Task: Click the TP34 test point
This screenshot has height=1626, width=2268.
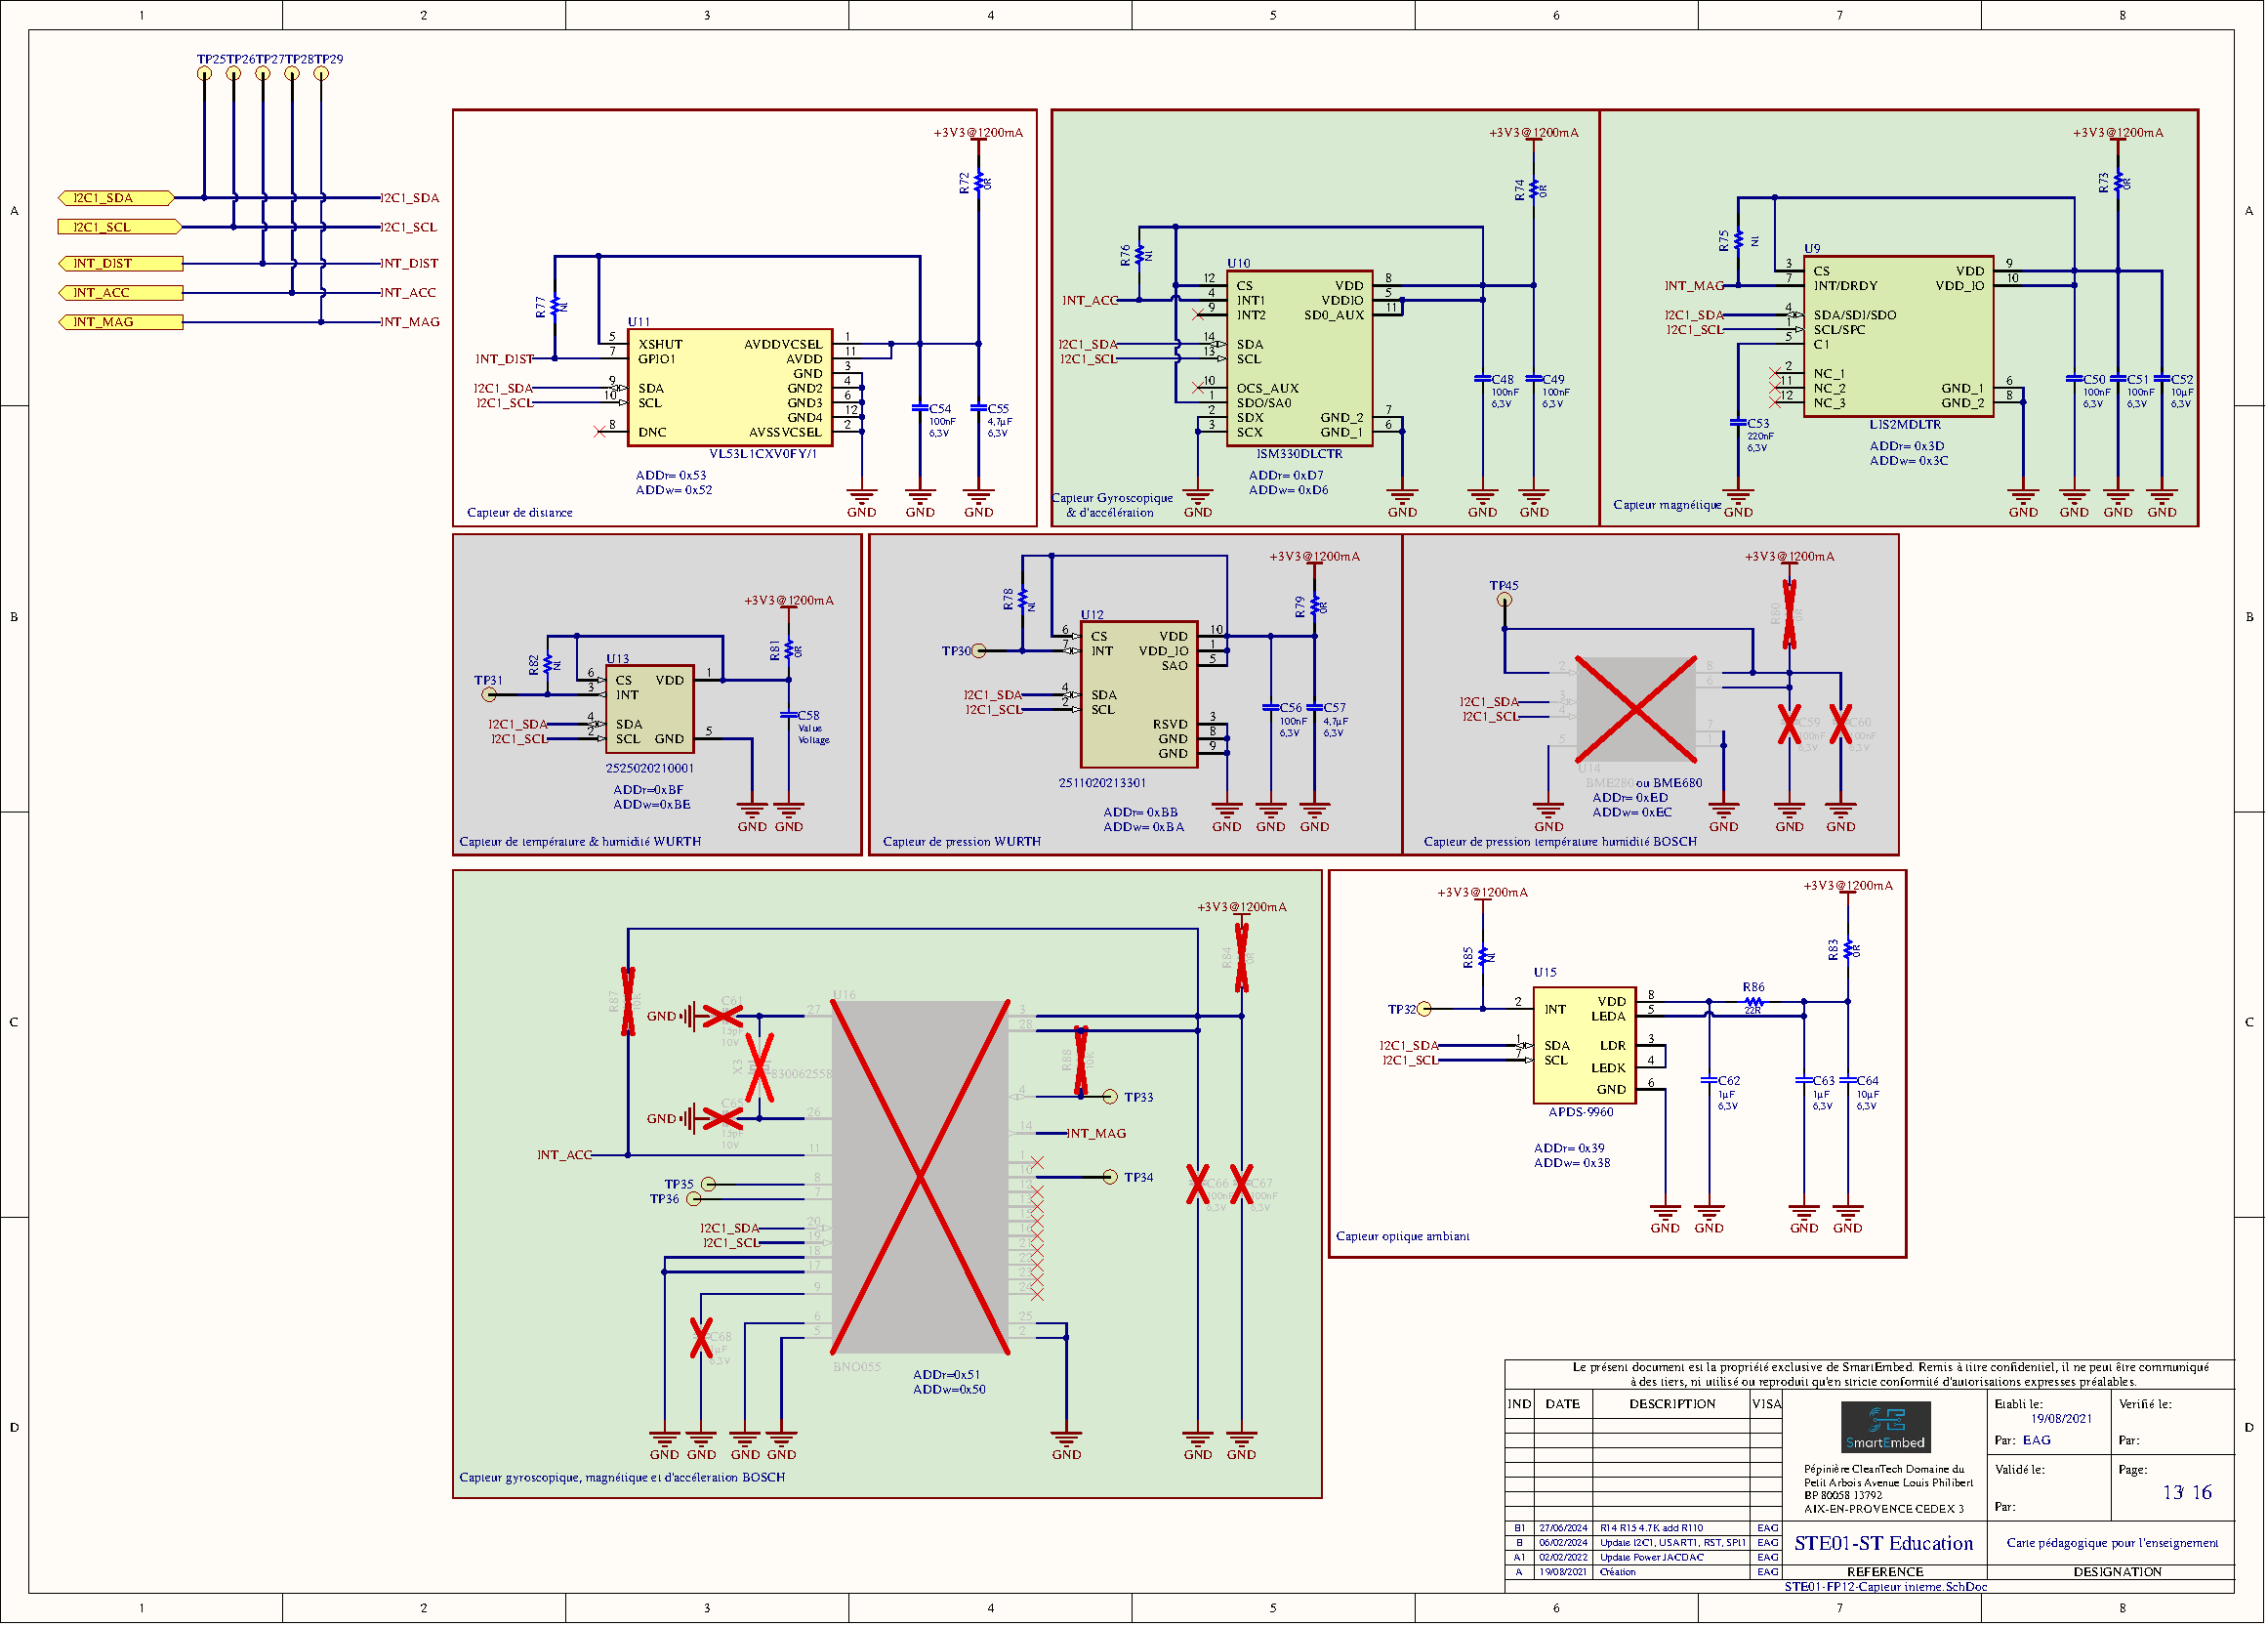Action: click(x=1110, y=1177)
